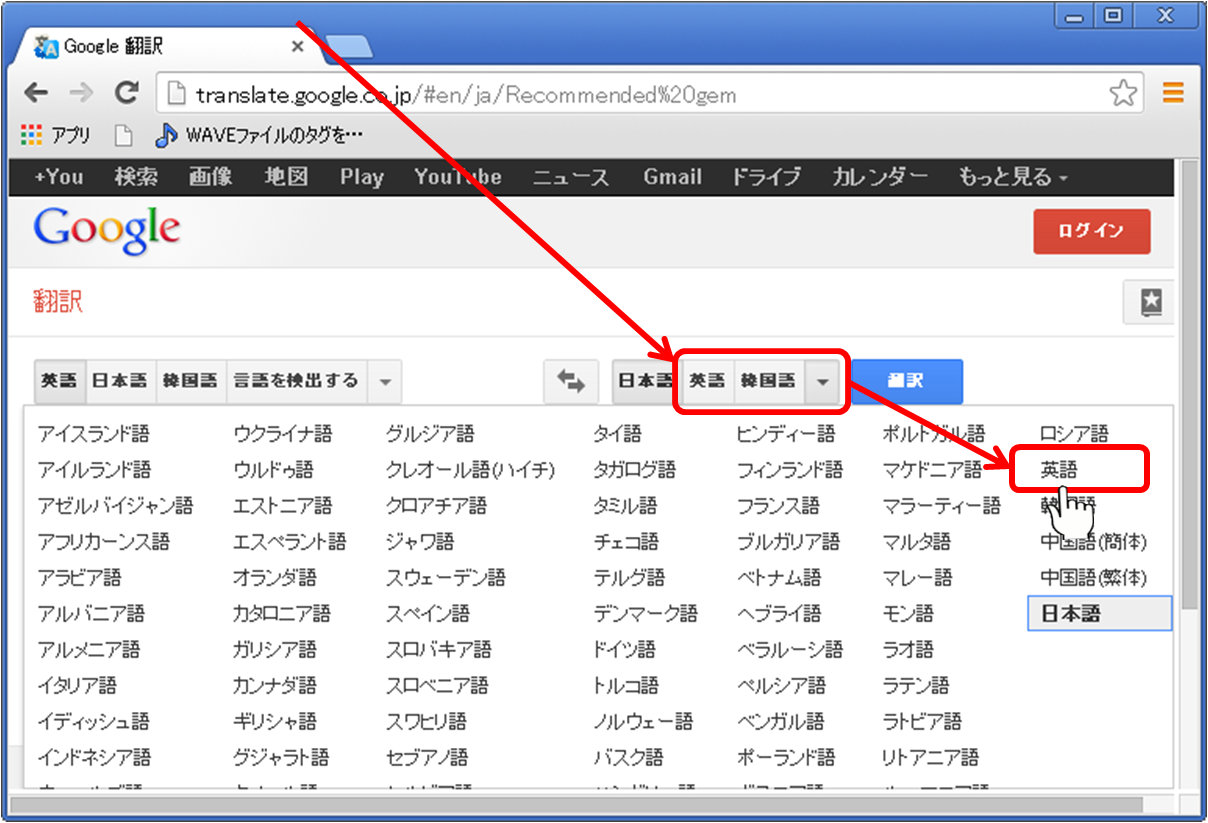This screenshot has width=1208, height=823.
Task: Choose フランス語 from the language list
Action: (x=778, y=506)
